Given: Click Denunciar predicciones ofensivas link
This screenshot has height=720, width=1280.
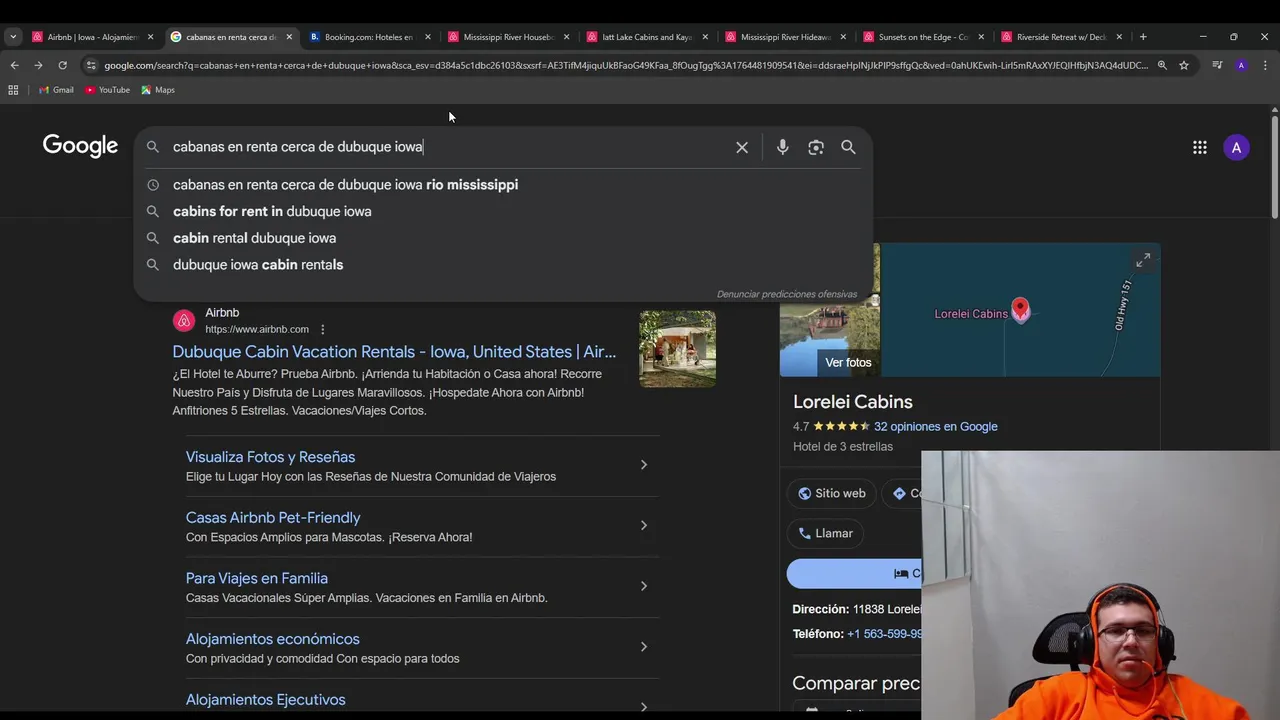Looking at the screenshot, I should pos(787,294).
